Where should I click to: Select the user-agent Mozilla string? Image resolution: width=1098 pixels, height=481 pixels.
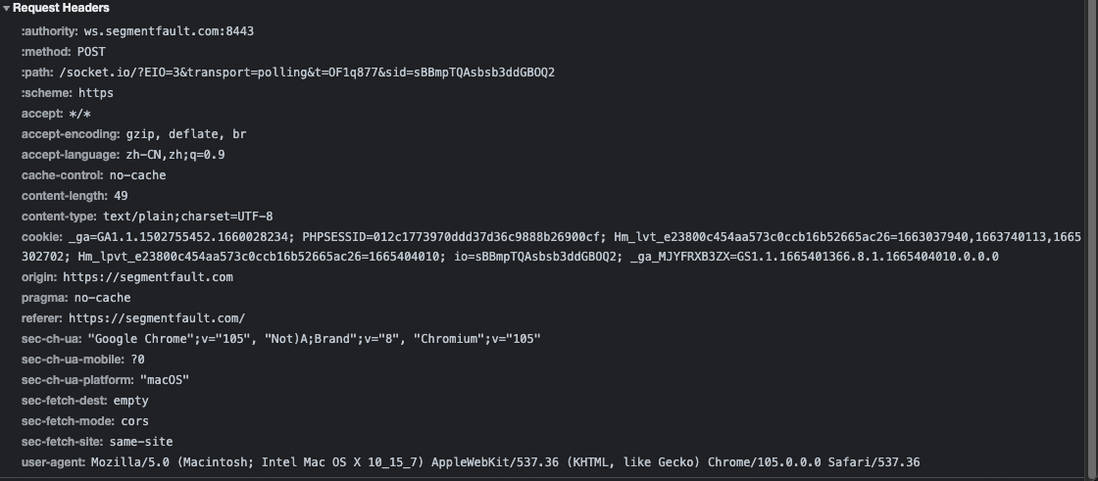(505, 462)
